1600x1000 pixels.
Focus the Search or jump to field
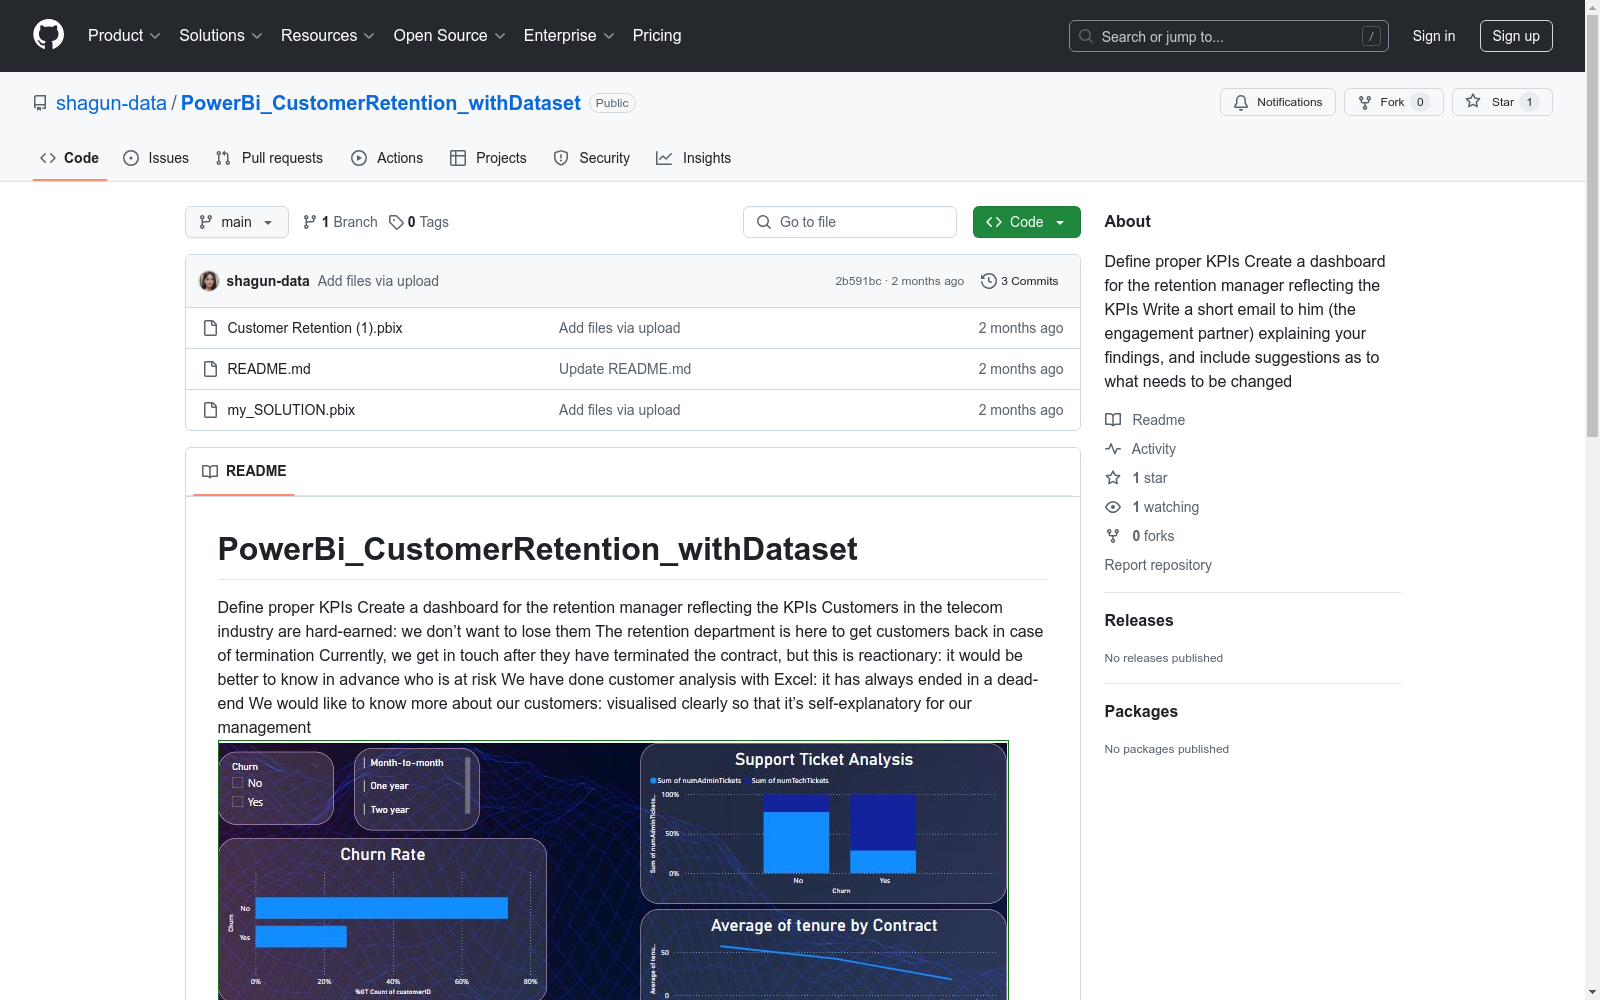point(1229,36)
